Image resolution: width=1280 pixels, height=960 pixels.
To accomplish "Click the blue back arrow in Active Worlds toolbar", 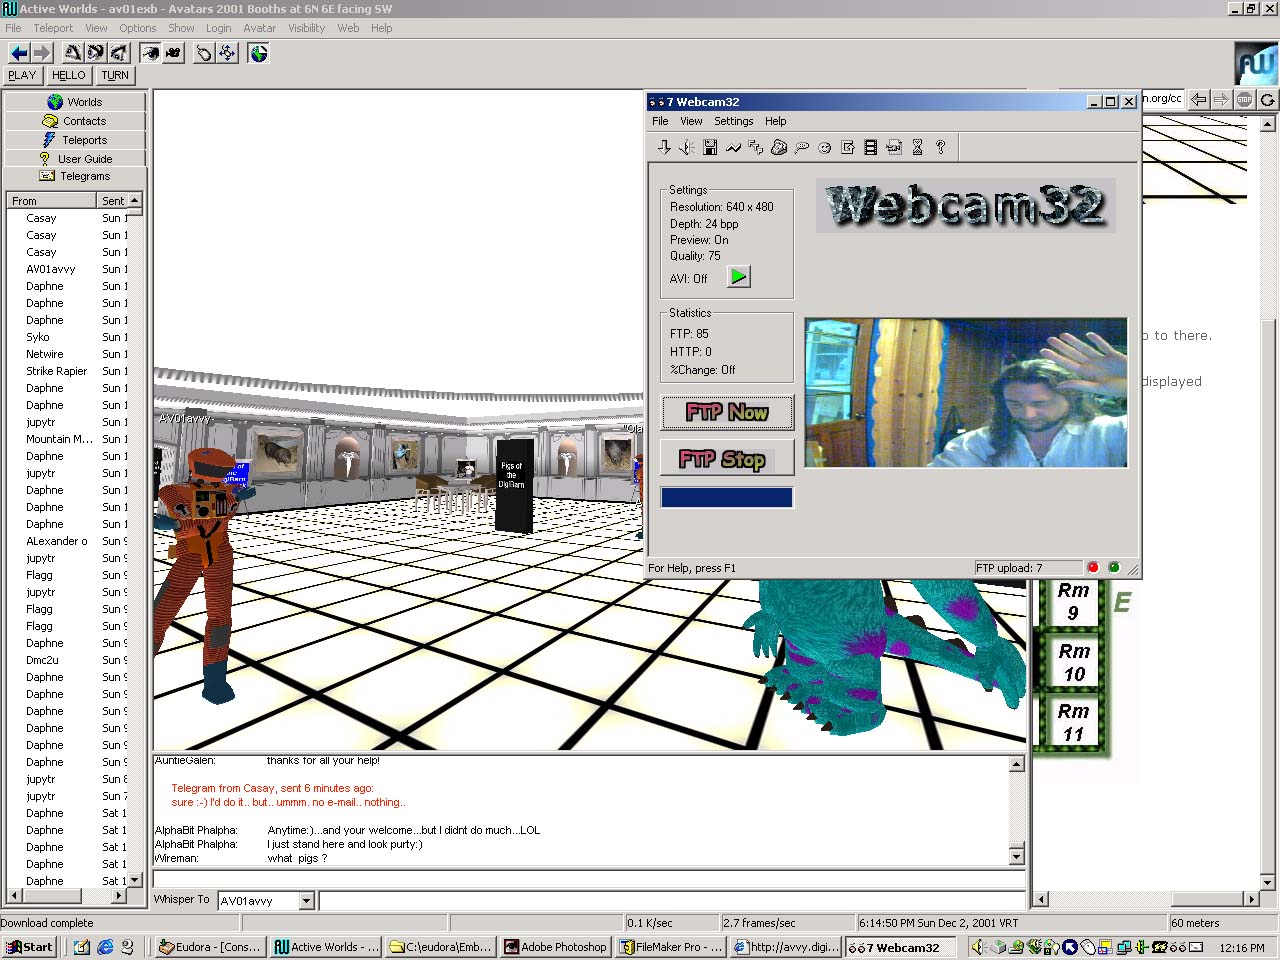I will 19,53.
